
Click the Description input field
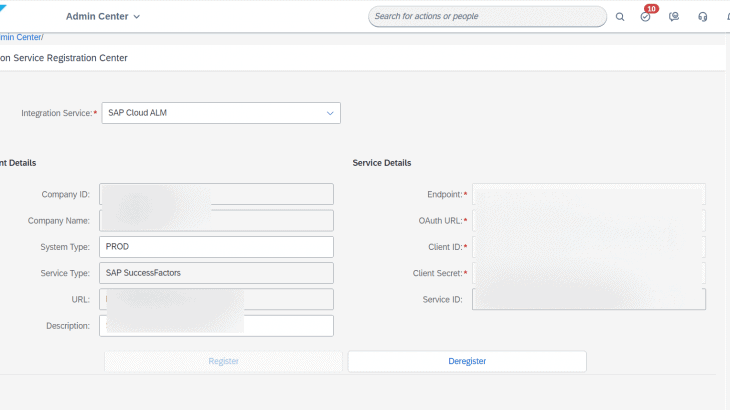[x=216, y=326]
